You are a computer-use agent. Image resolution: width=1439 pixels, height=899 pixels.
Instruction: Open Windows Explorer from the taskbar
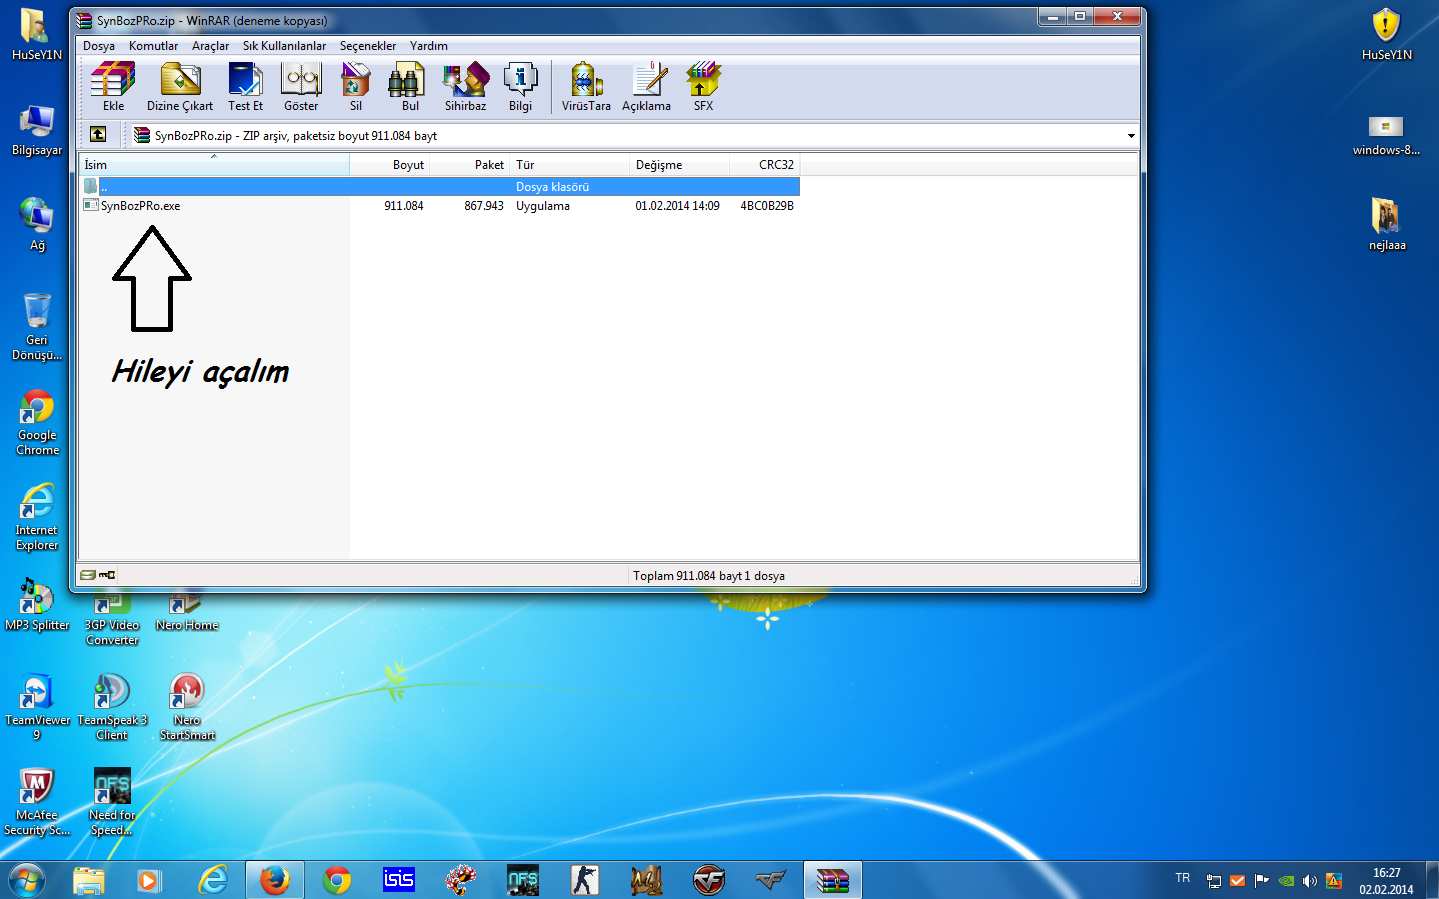[x=89, y=880]
